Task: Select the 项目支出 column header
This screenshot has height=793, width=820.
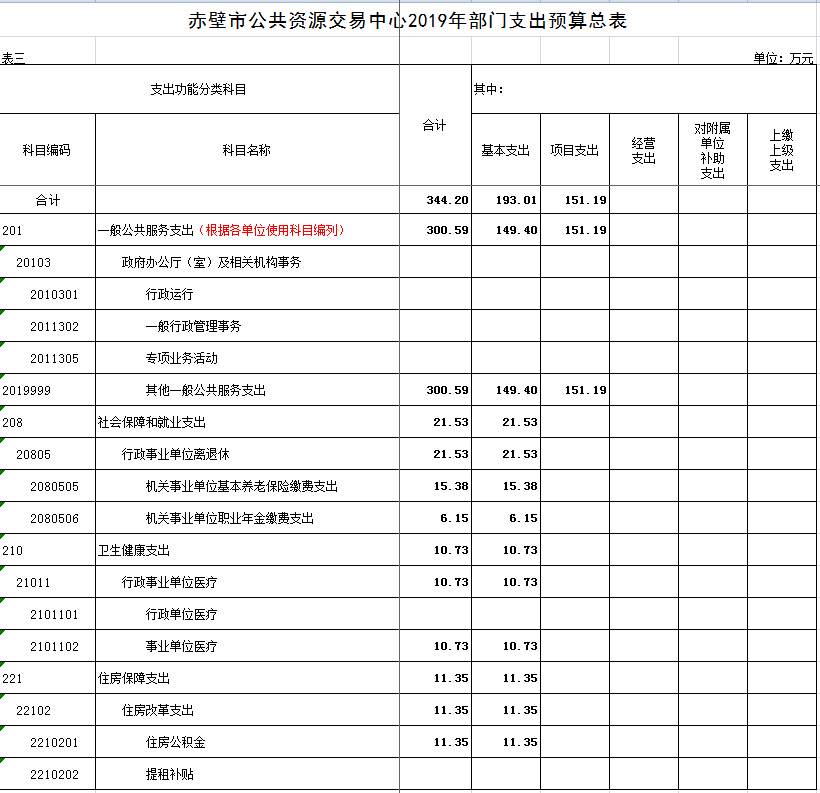Action: click(574, 151)
